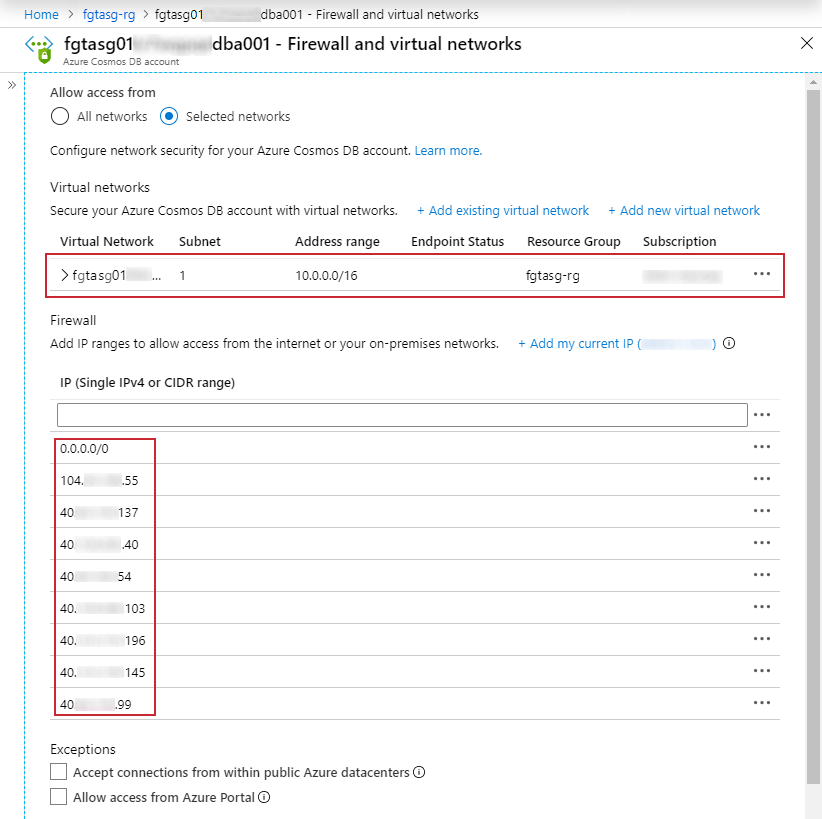Check Allow access from Azure Portal
Image resolution: width=822 pixels, height=819 pixels.
[59, 797]
